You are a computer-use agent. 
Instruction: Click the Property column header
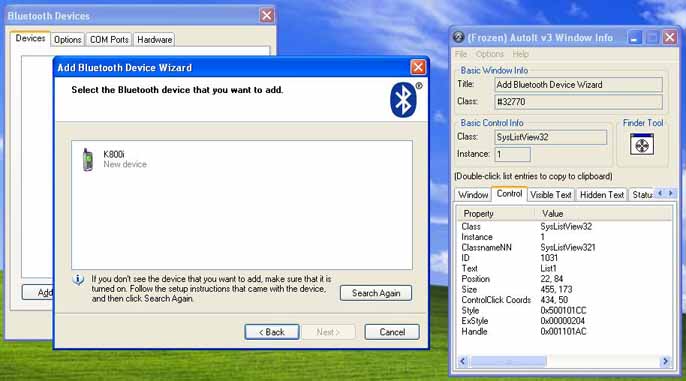pyautogui.click(x=497, y=213)
